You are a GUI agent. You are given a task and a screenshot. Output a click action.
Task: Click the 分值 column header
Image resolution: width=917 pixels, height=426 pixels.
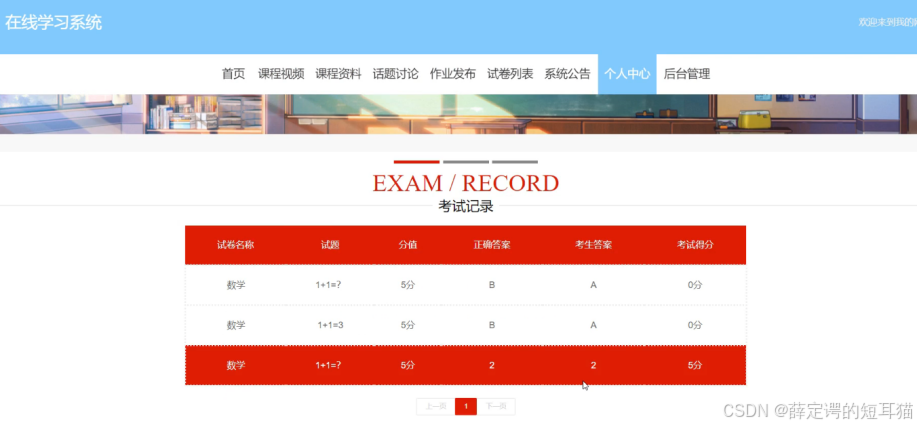pyautogui.click(x=408, y=245)
